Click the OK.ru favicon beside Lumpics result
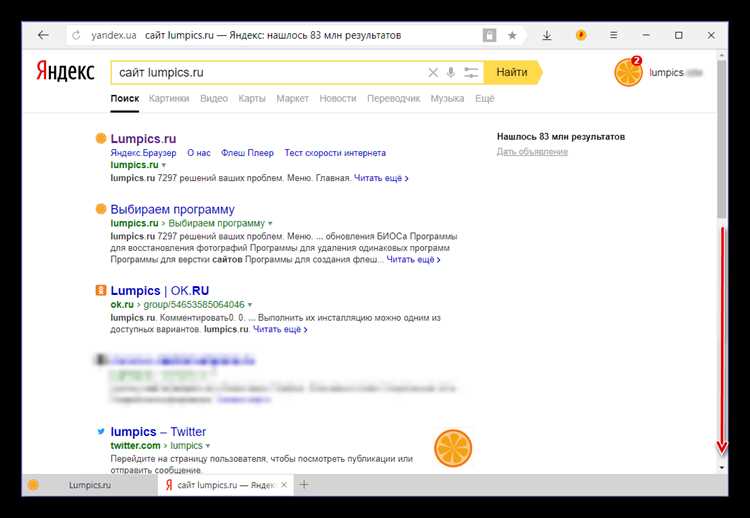Image resolution: width=750 pixels, height=518 pixels. (100, 290)
